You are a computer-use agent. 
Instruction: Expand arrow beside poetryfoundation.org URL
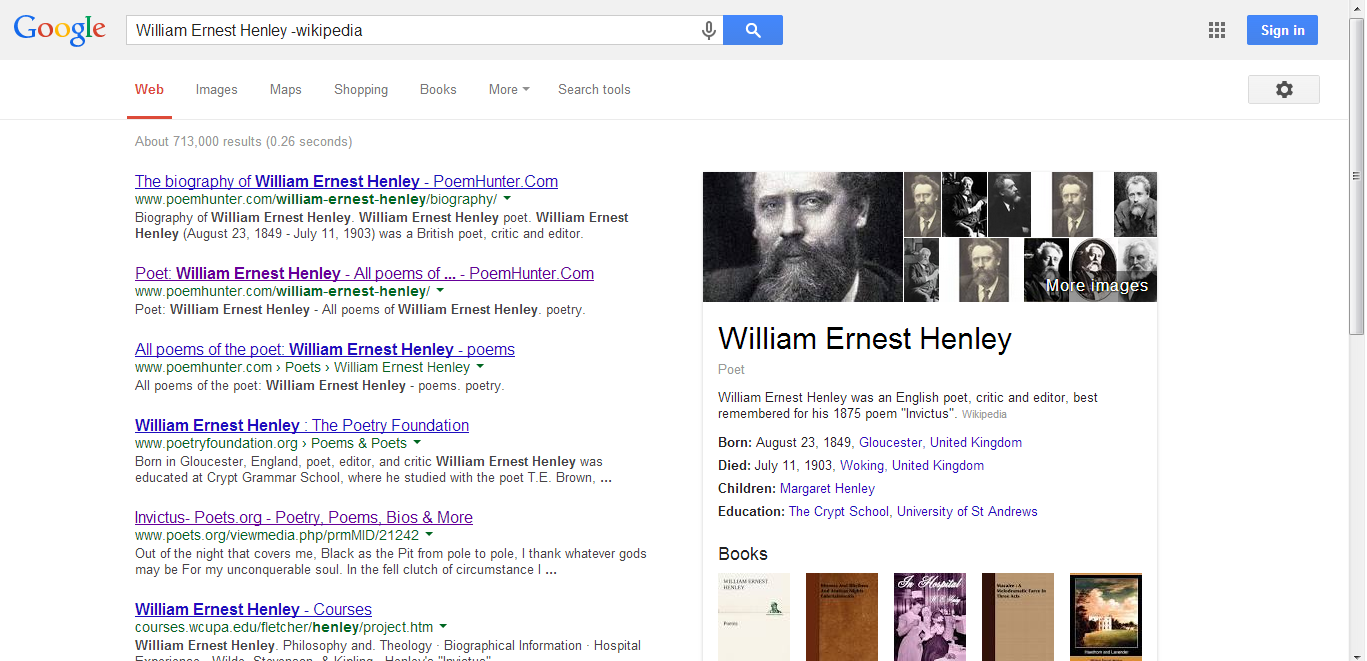pos(417,443)
